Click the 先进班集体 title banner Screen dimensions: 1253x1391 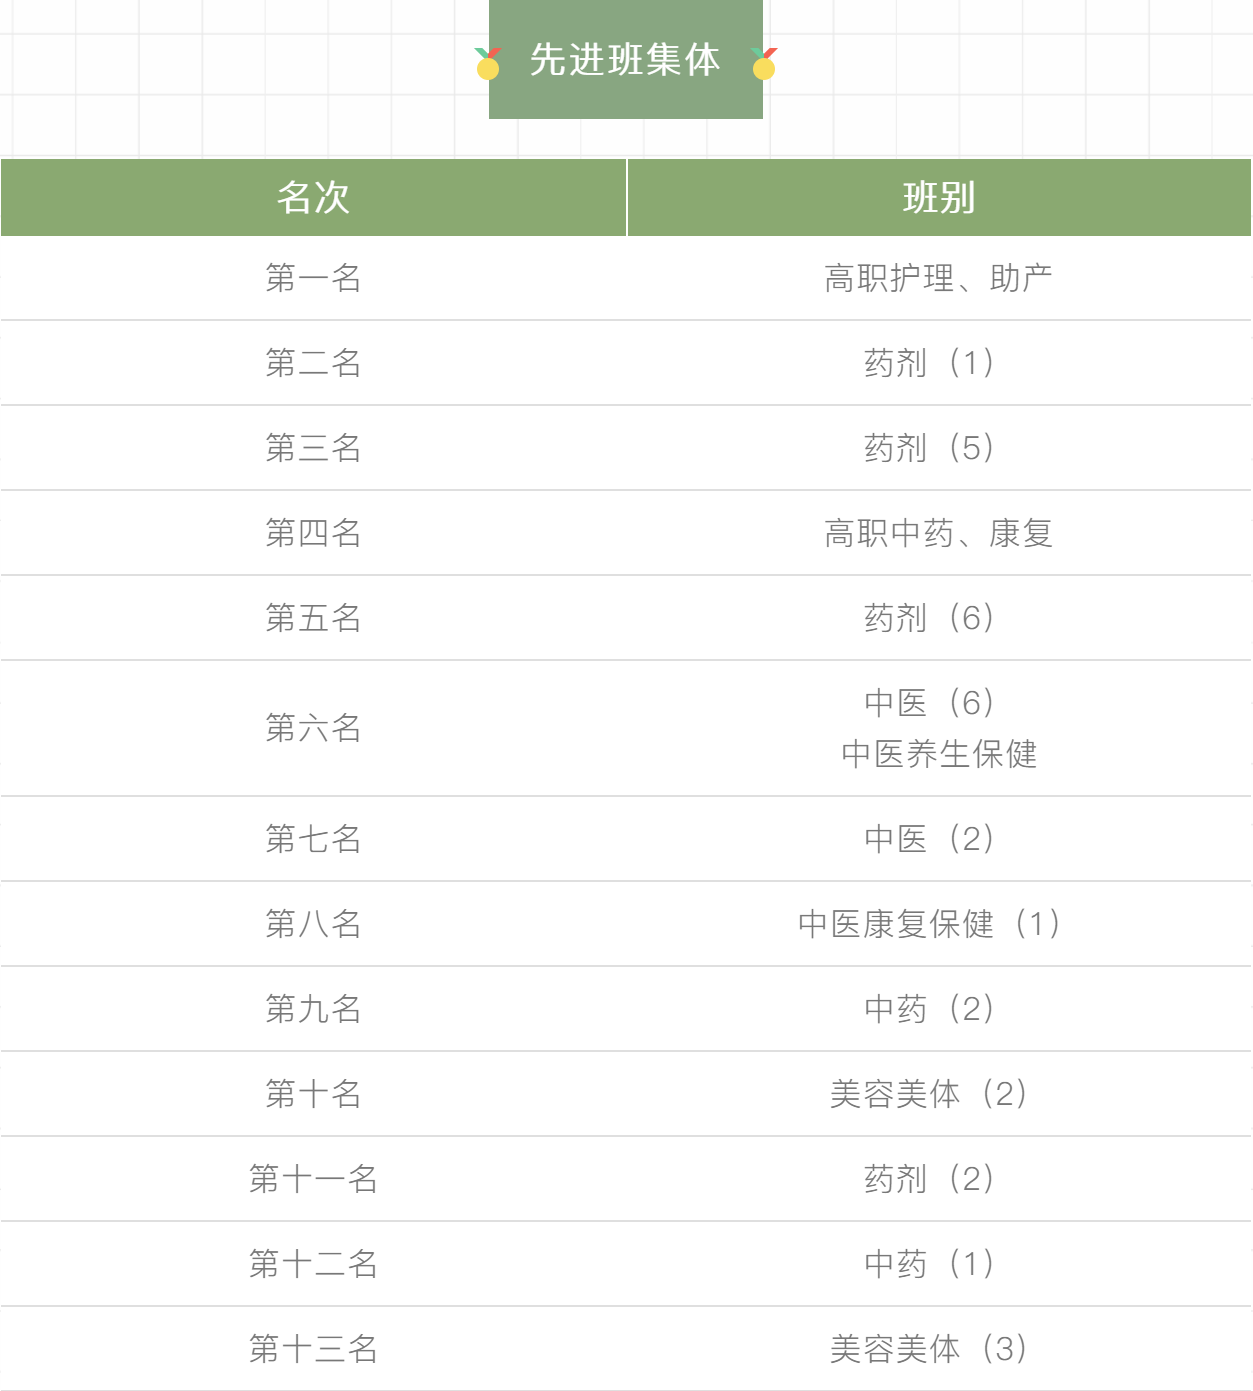pyautogui.click(x=626, y=60)
